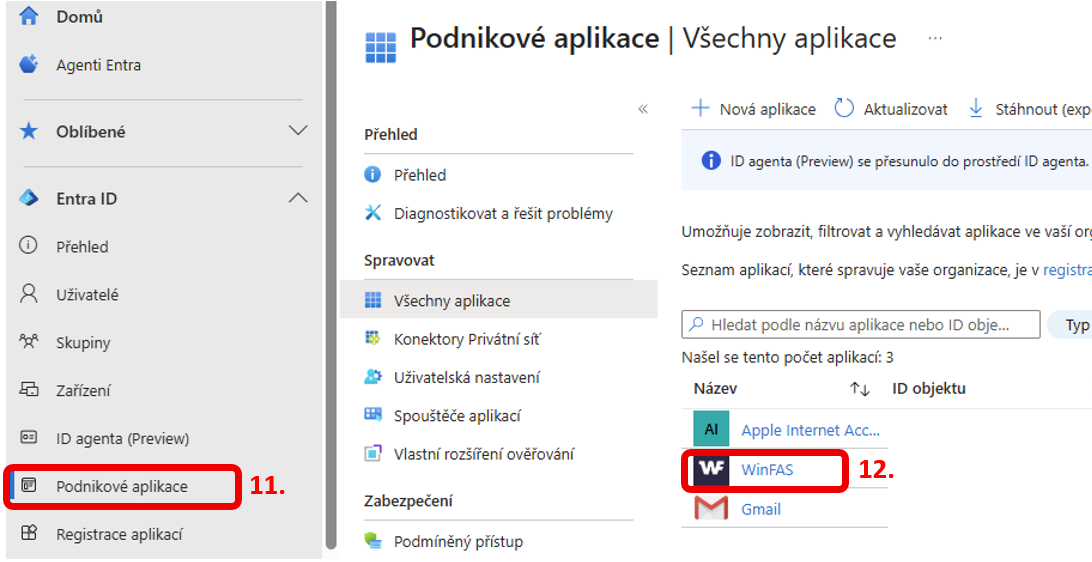
Task: Click the WinFAS application logo
Action: [711, 470]
